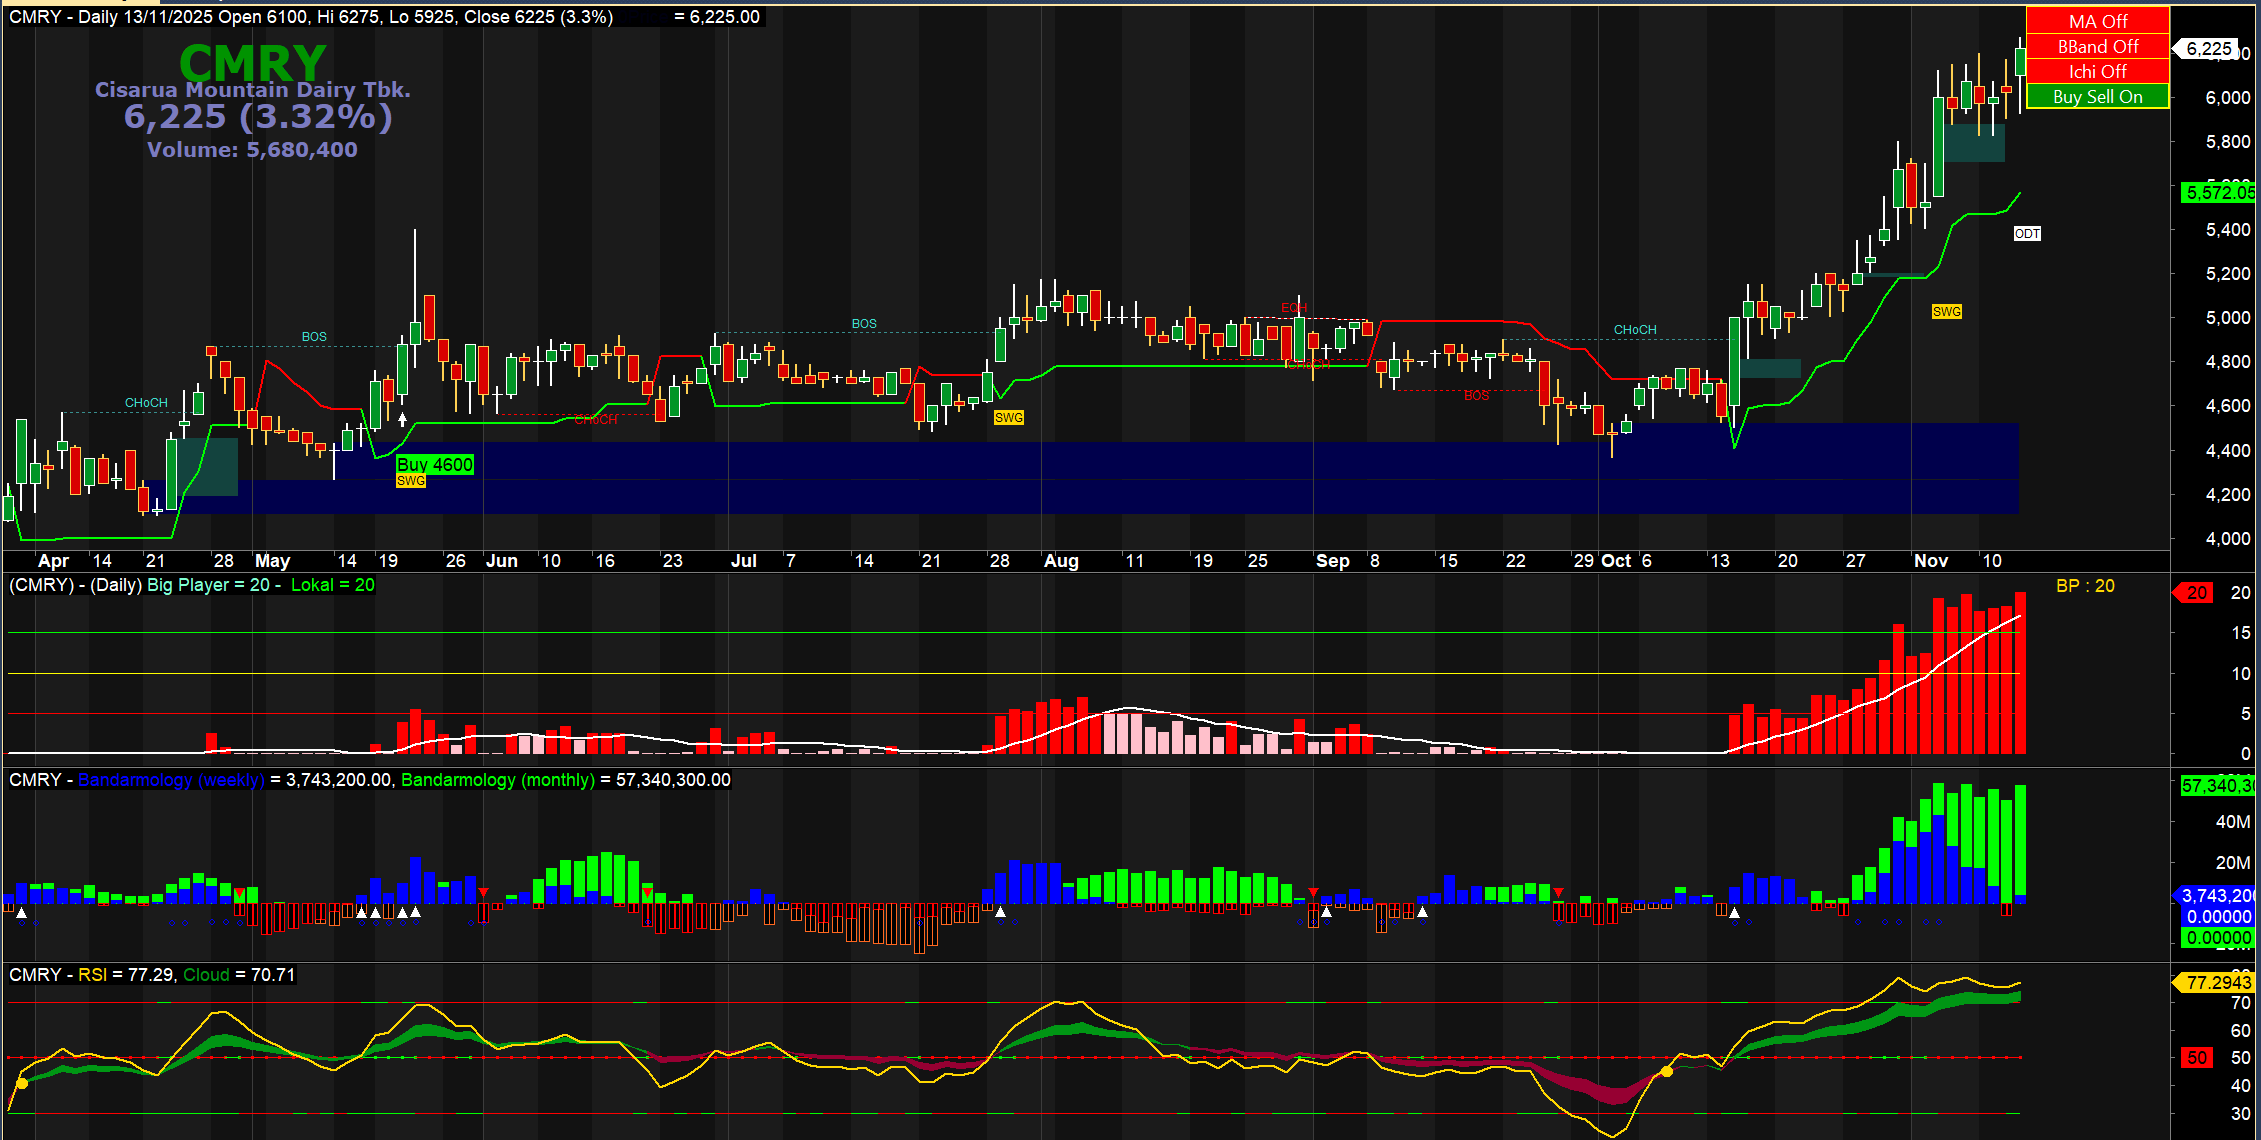Click the yellow 77.2943 RSI value tag

2216,982
